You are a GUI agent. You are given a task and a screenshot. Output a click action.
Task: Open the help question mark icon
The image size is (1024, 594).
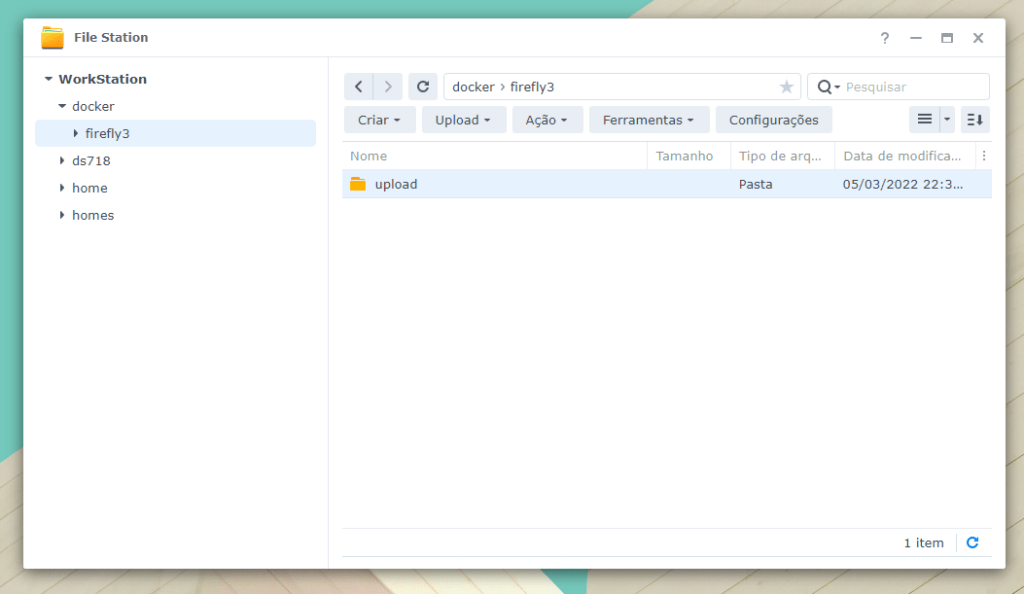(x=884, y=38)
